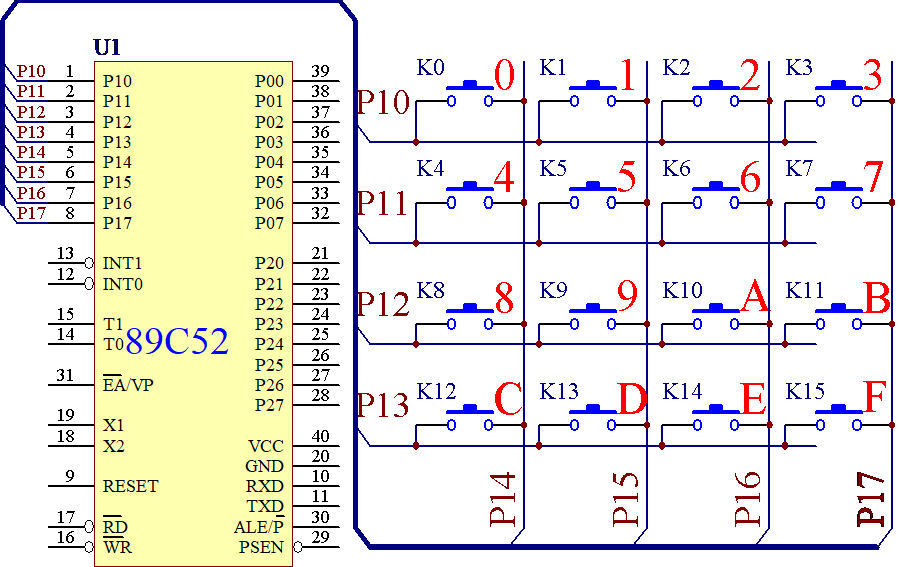Click the T0 pin name
Screen dimensions: 900x567
(x=114, y=344)
